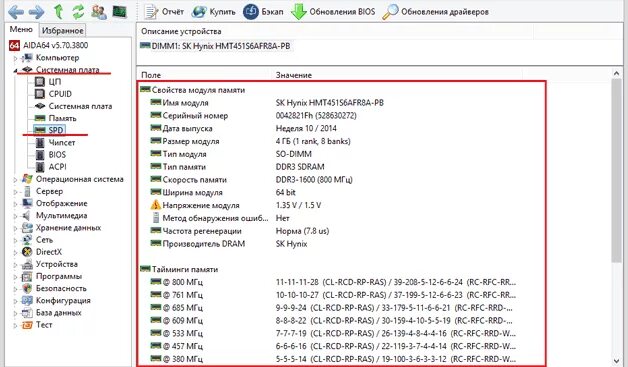
Task: Click the Купить toolbar button
Action: click(x=213, y=12)
